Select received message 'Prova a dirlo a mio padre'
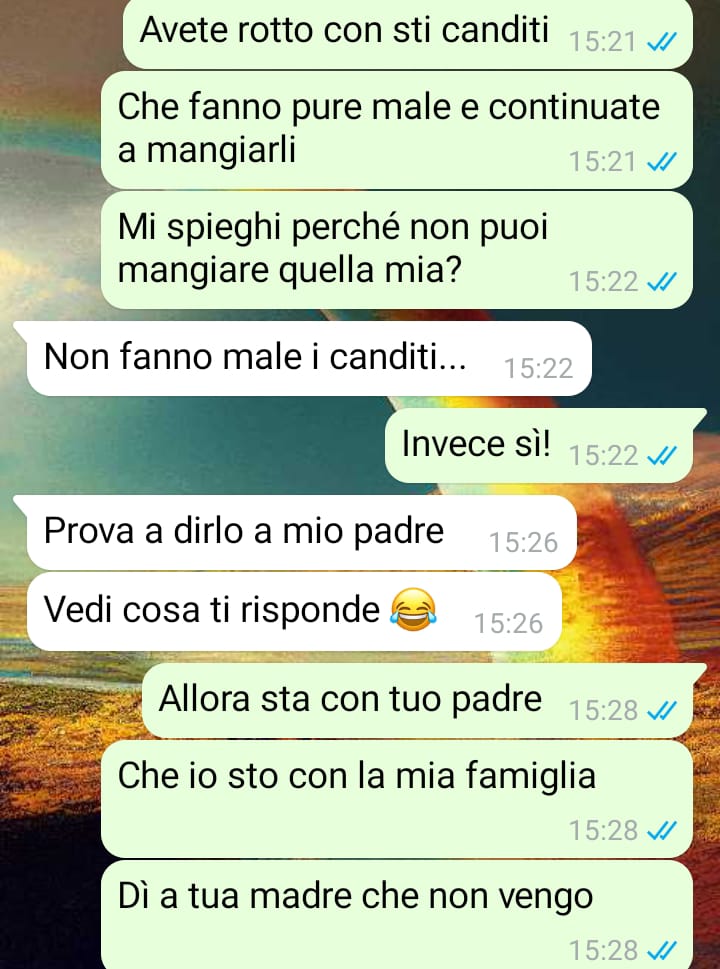Image resolution: width=720 pixels, height=969 pixels. coord(302,533)
